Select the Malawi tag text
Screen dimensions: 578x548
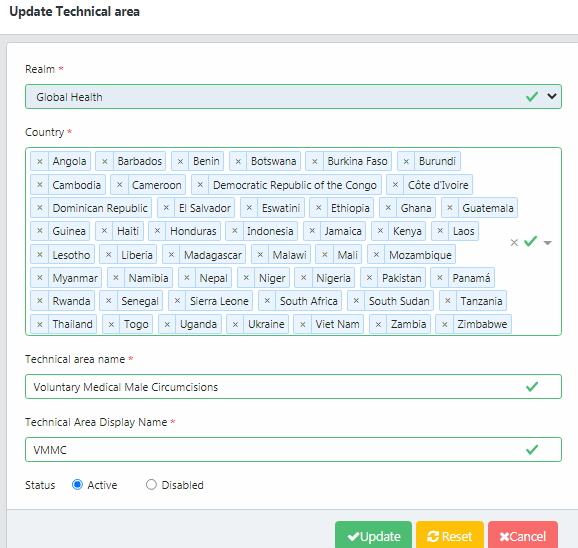pyautogui.click(x=289, y=255)
